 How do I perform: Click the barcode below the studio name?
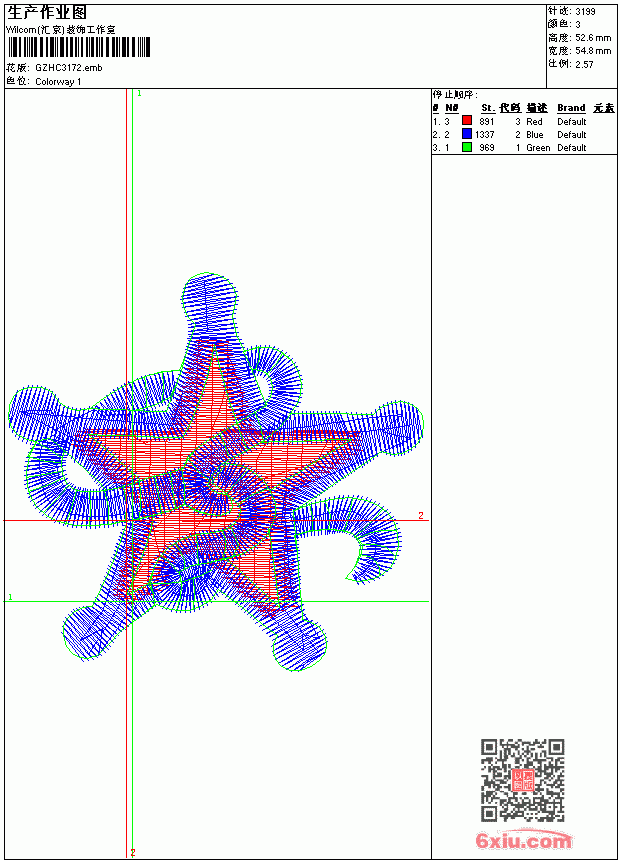(78, 47)
